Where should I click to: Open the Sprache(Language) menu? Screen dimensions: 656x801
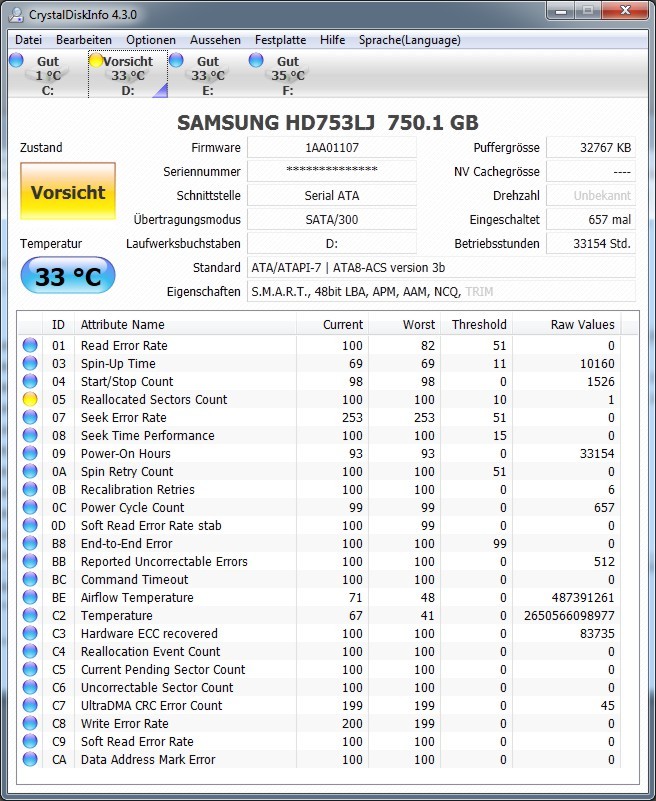click(409, 40)
